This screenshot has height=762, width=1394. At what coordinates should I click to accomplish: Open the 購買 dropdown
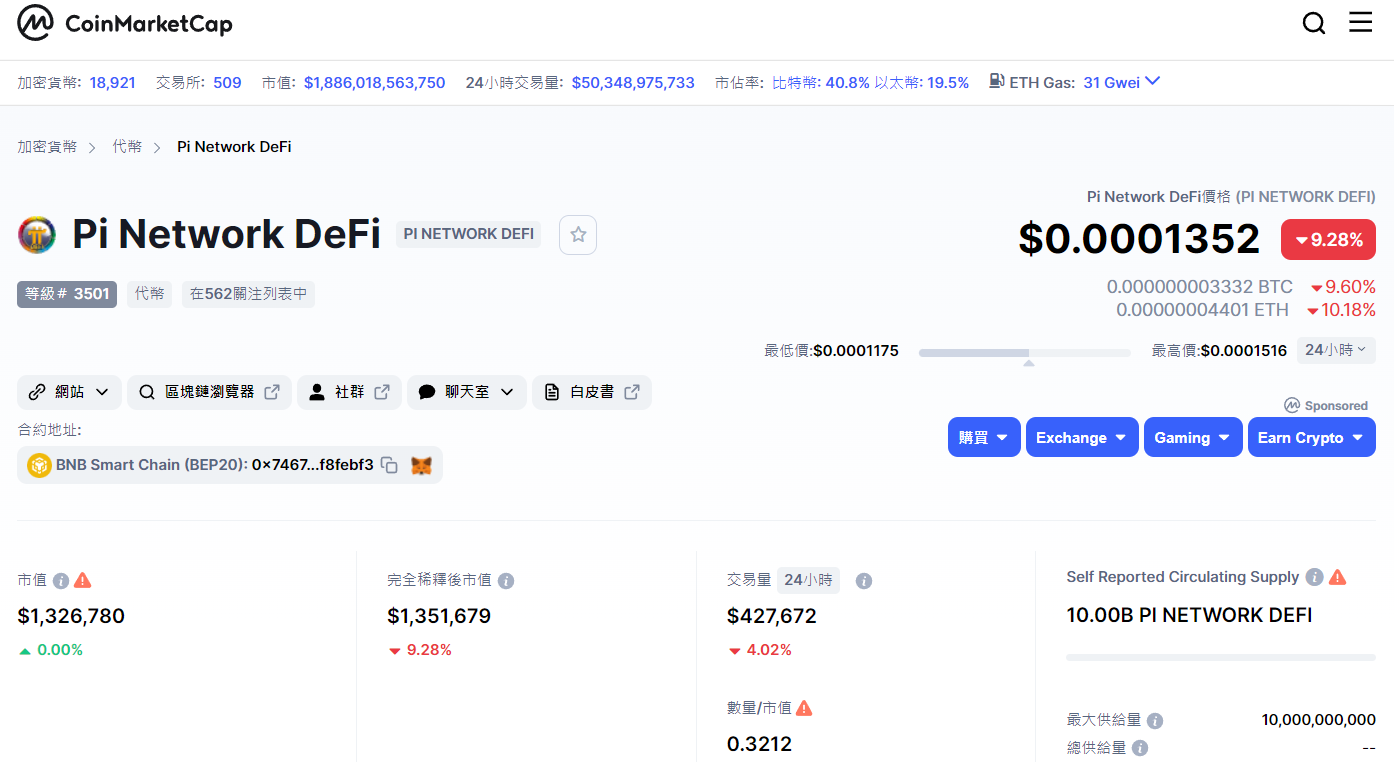(984, 437)
